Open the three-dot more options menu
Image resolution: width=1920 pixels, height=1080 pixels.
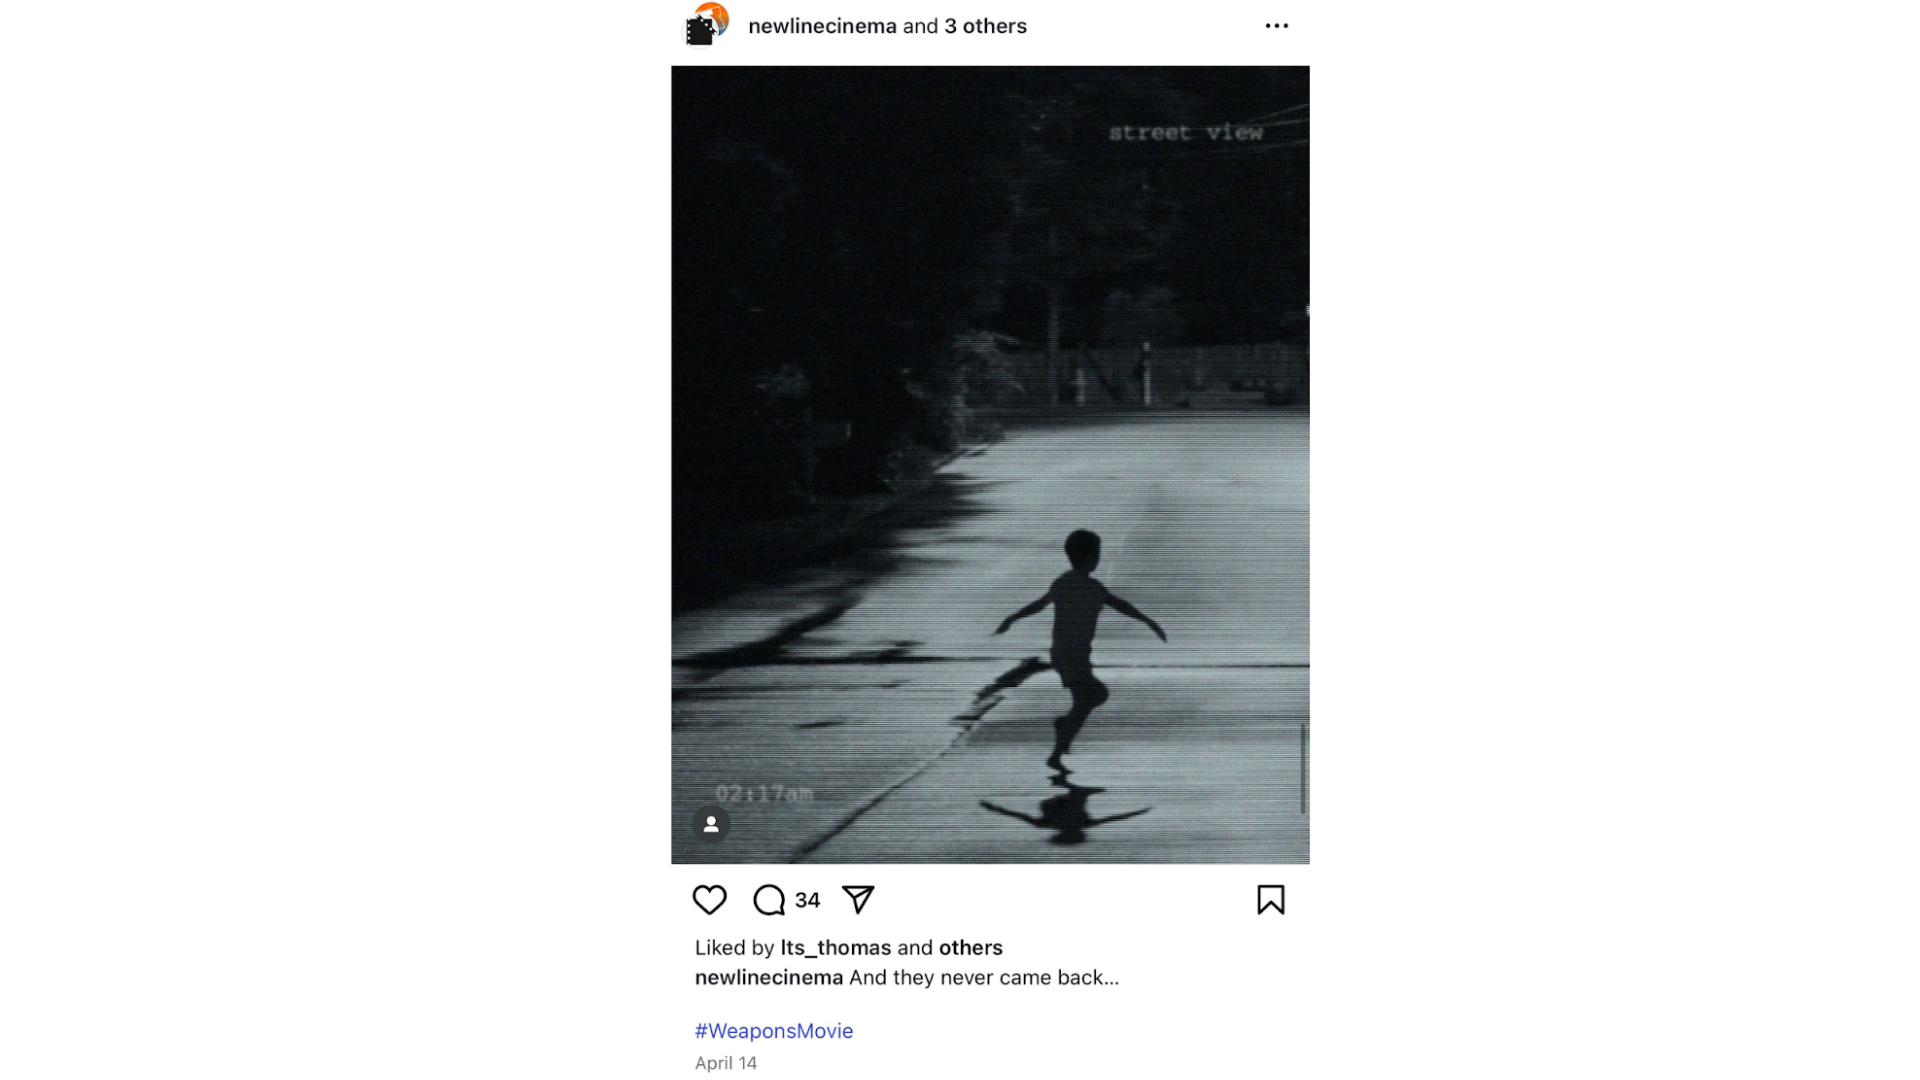coord(1276,26)
